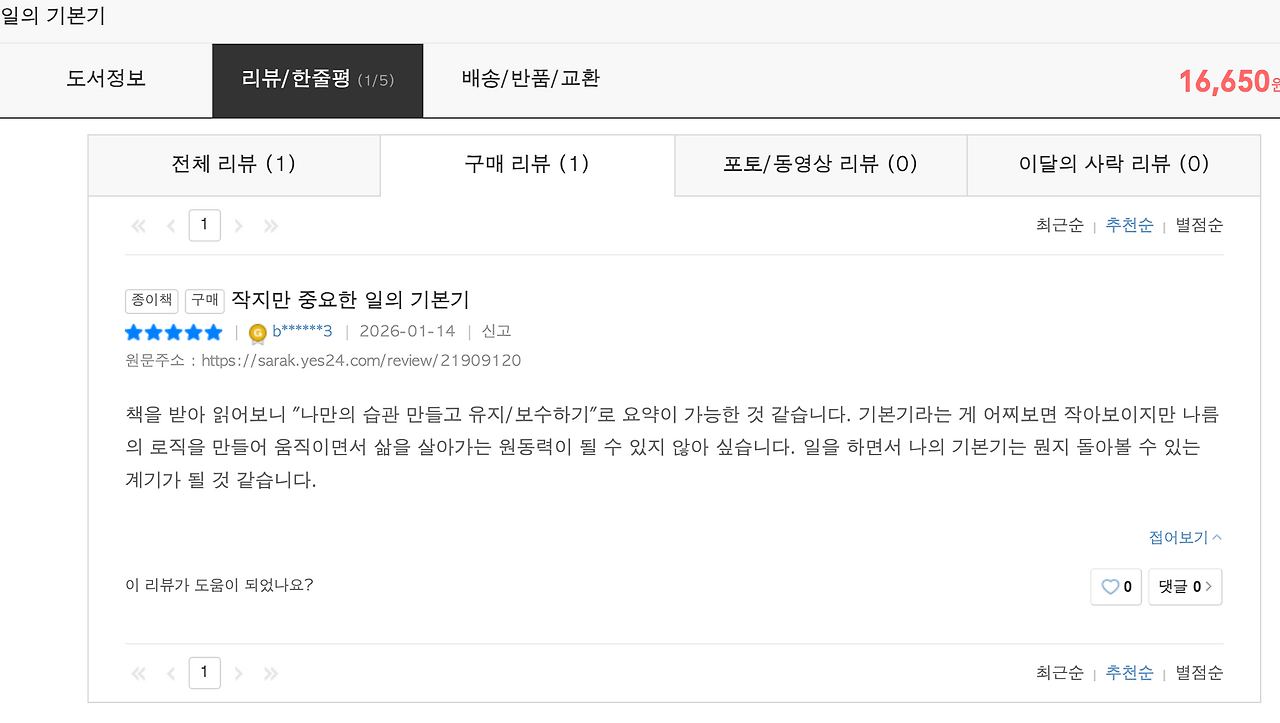
Task: Toggle the heart like on the review
Action: [1115, 586]
